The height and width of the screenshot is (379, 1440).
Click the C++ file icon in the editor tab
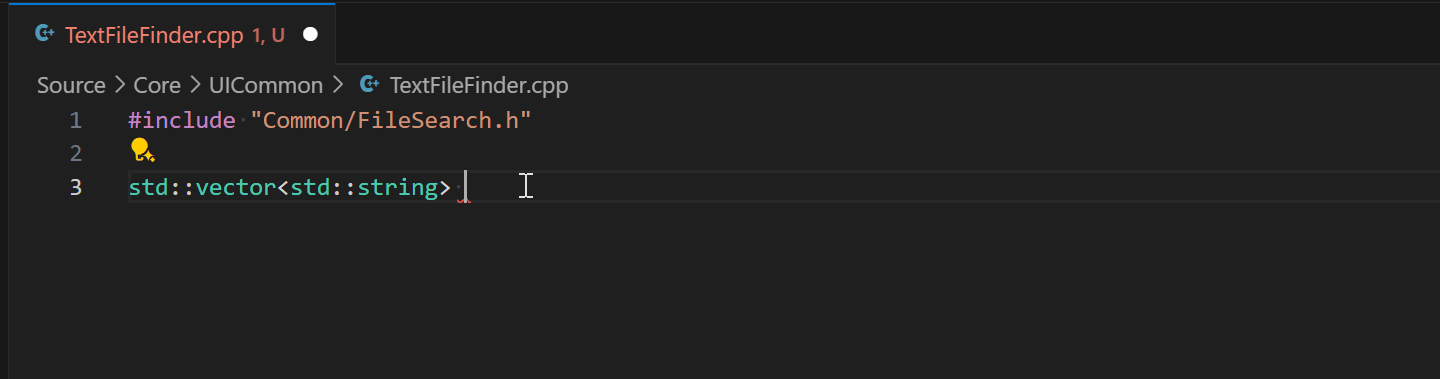[44, 34]
